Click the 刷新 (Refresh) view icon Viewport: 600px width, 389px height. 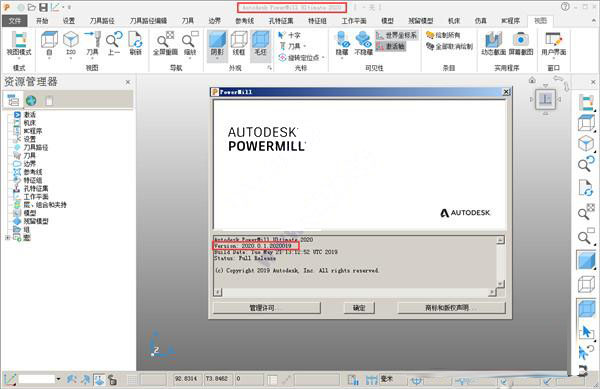point(135,43)
